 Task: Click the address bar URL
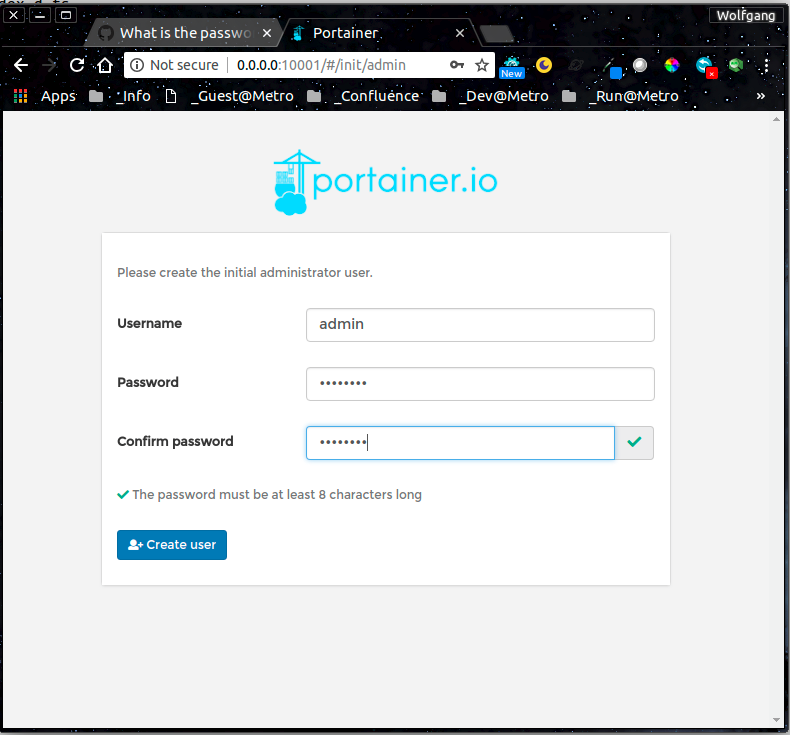[x=321, y=65]
